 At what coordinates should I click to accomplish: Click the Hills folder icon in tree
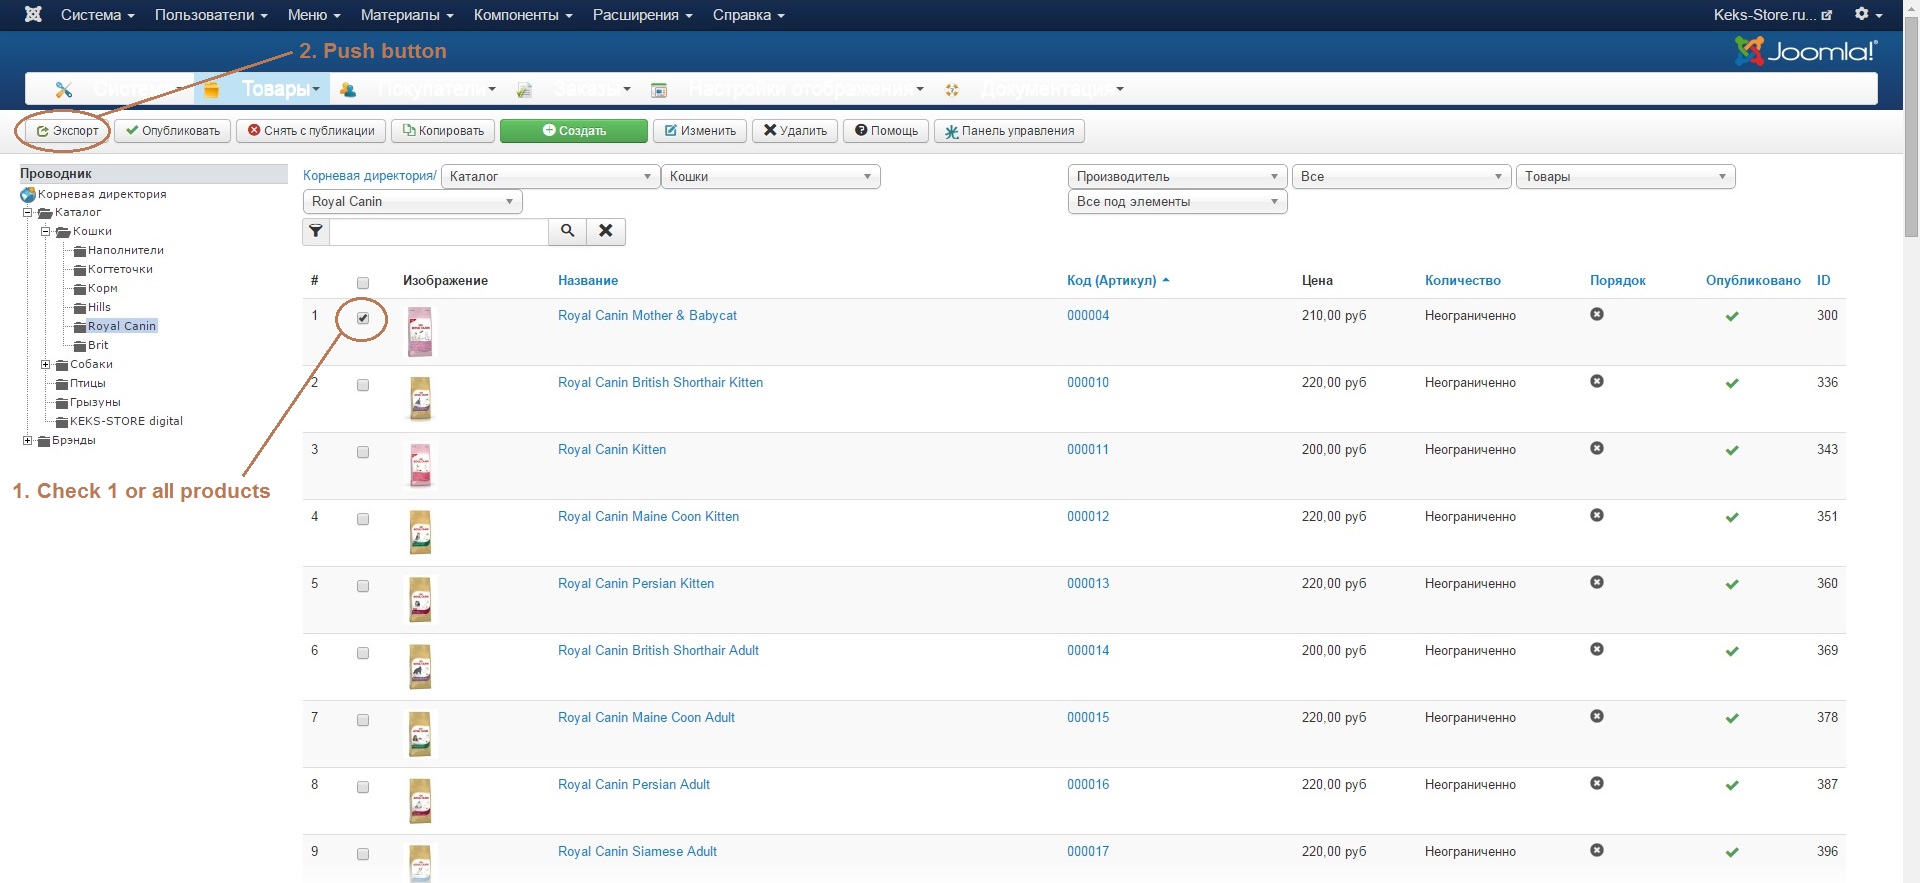point(80,308)
